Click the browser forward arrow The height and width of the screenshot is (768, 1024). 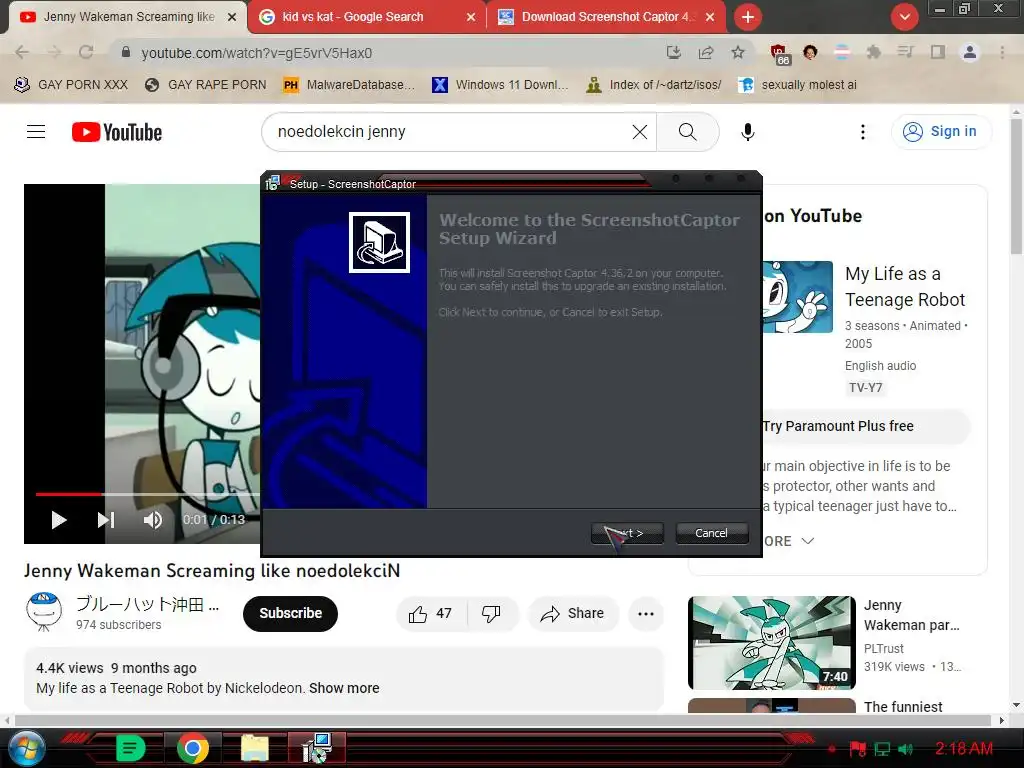point(54,52)
